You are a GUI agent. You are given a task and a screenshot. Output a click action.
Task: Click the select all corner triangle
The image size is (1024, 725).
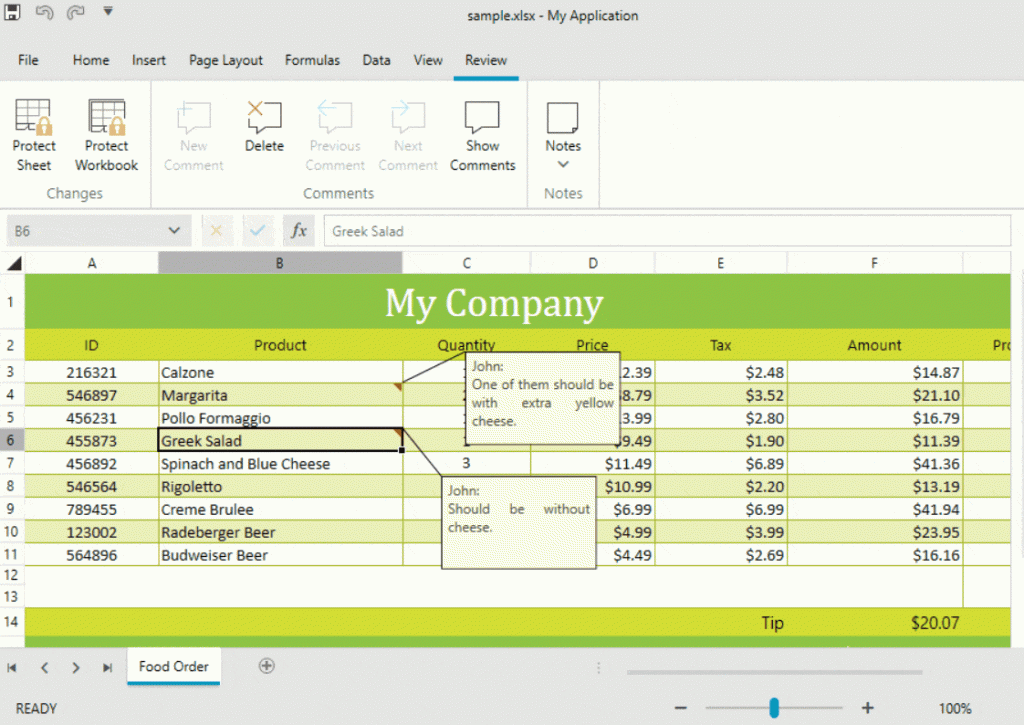click(x=14, y=264)
